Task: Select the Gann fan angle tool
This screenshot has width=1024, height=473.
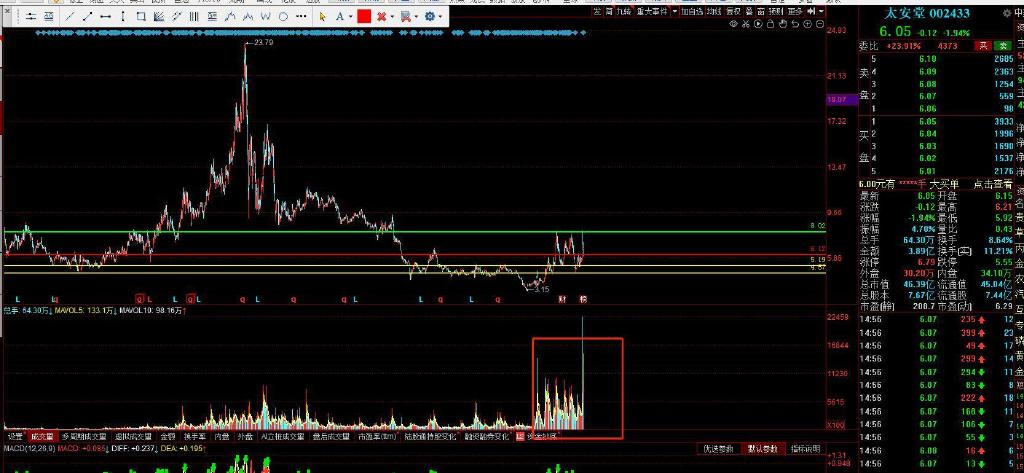Action: 159,16
